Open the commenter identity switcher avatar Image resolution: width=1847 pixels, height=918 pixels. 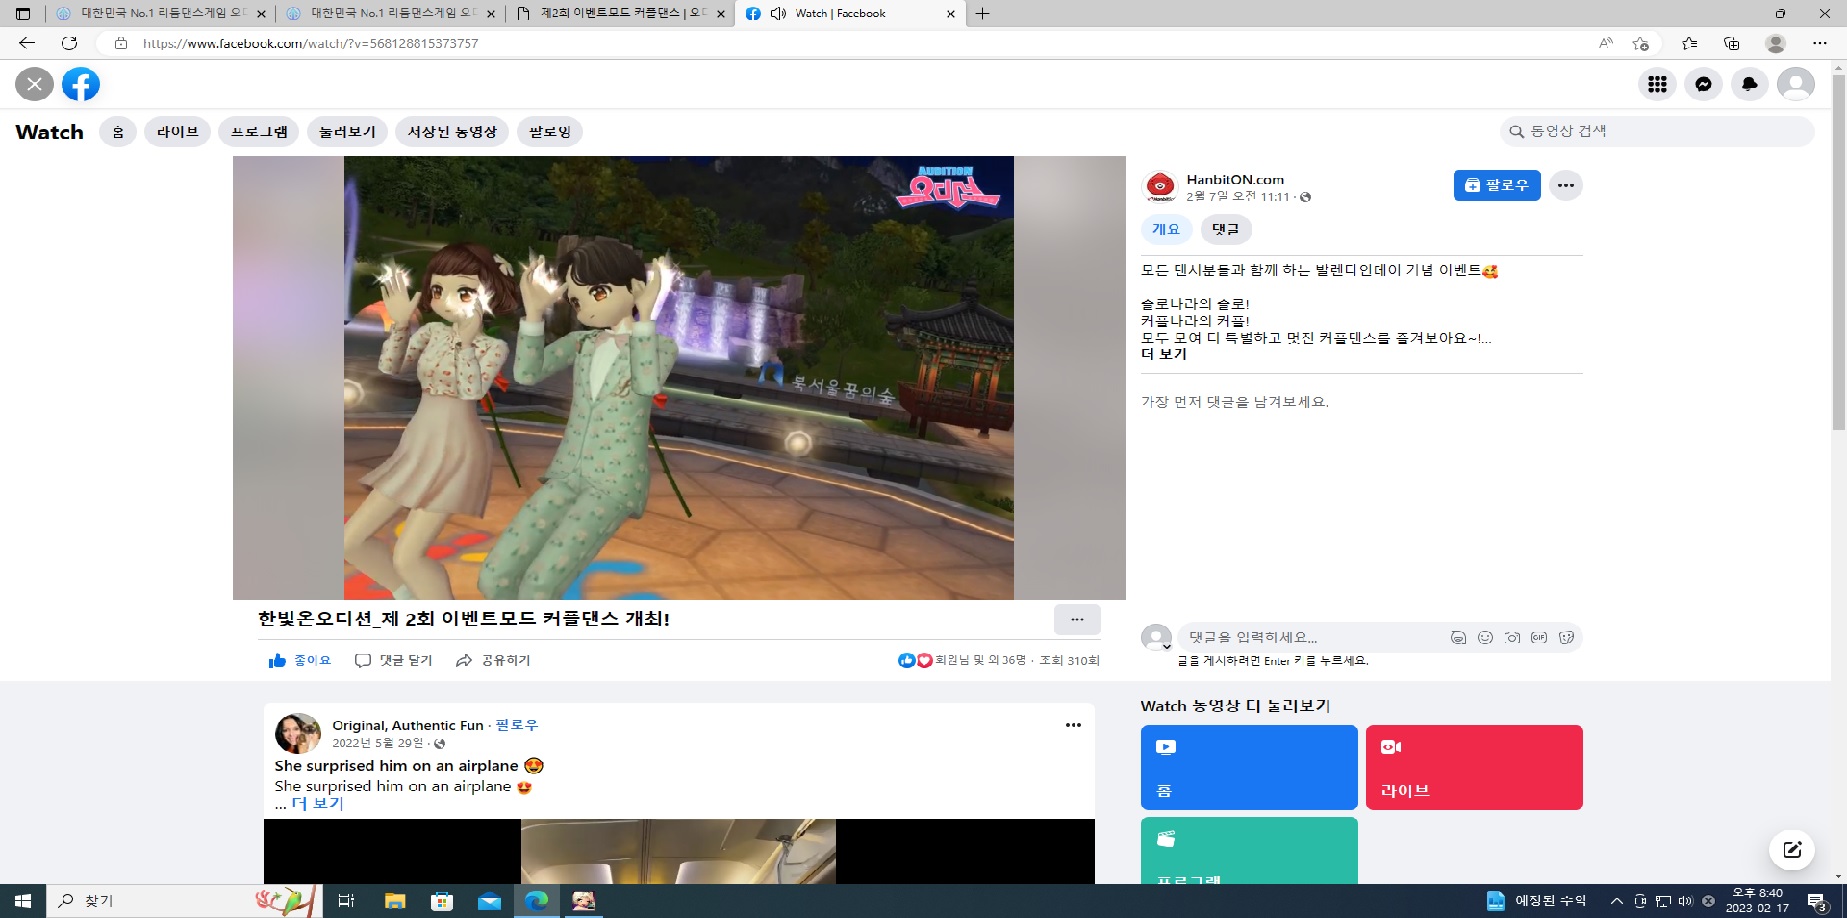(x=1157, y=638)
